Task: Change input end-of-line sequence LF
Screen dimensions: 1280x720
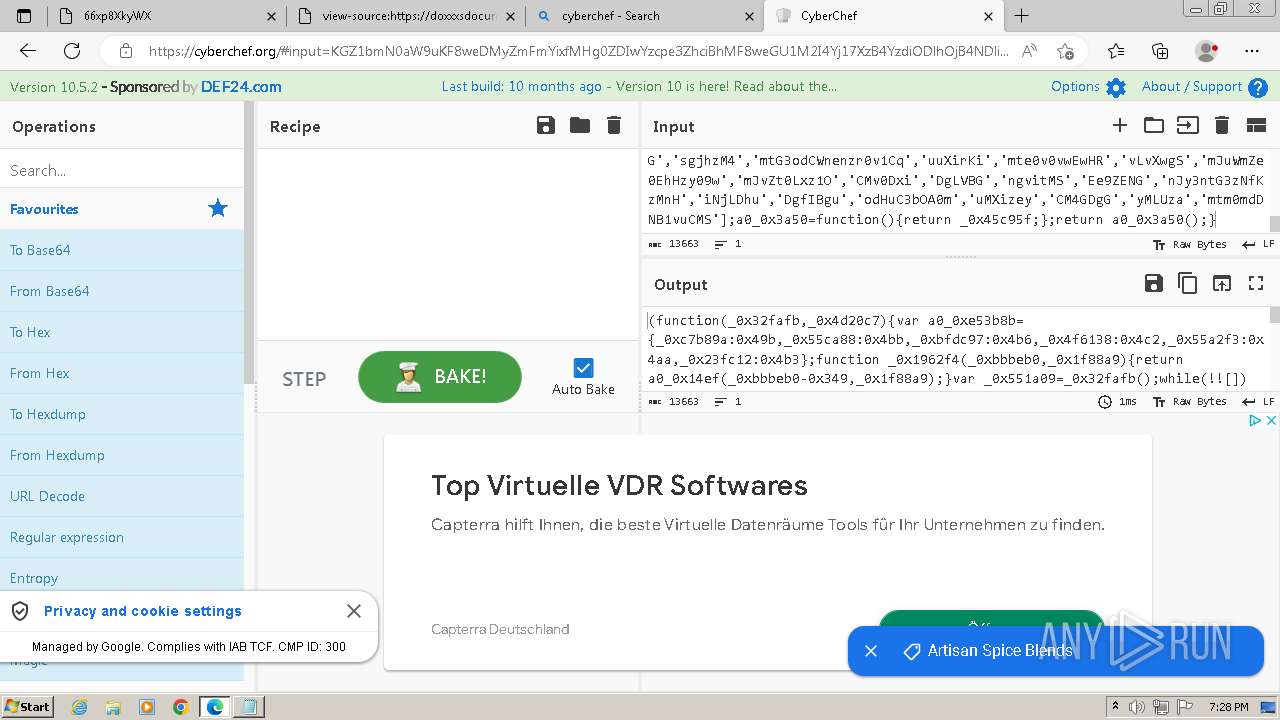Action: coord(1258,244)
